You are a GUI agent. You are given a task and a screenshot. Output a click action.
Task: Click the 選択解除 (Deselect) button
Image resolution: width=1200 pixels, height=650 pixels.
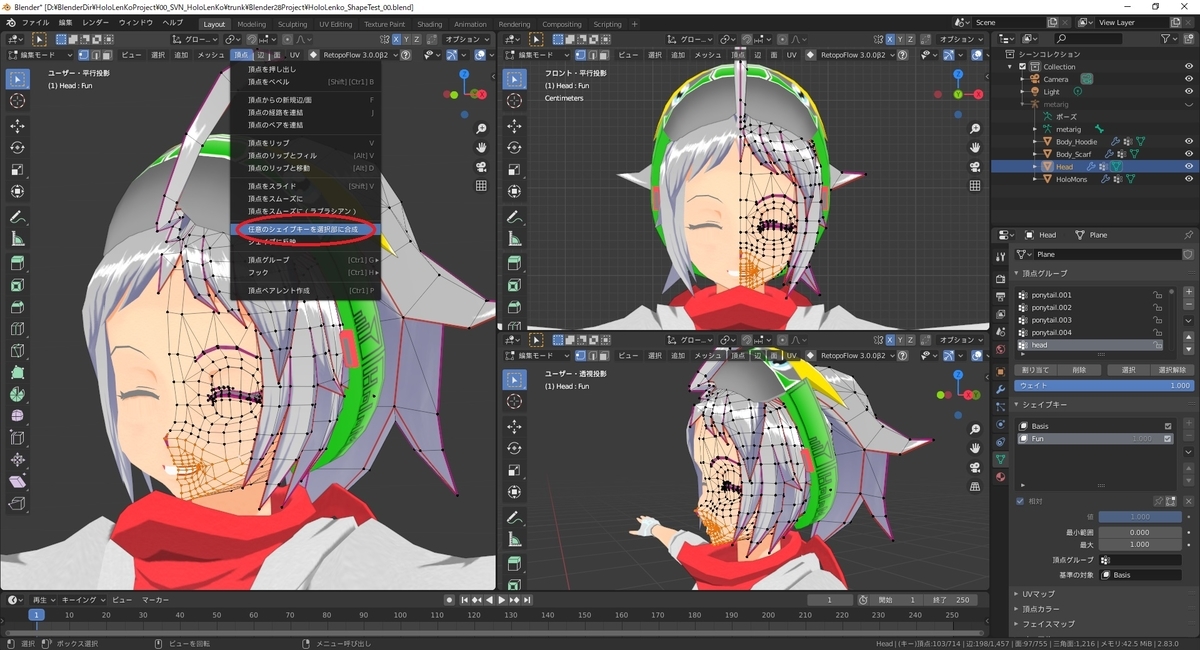1171,369
